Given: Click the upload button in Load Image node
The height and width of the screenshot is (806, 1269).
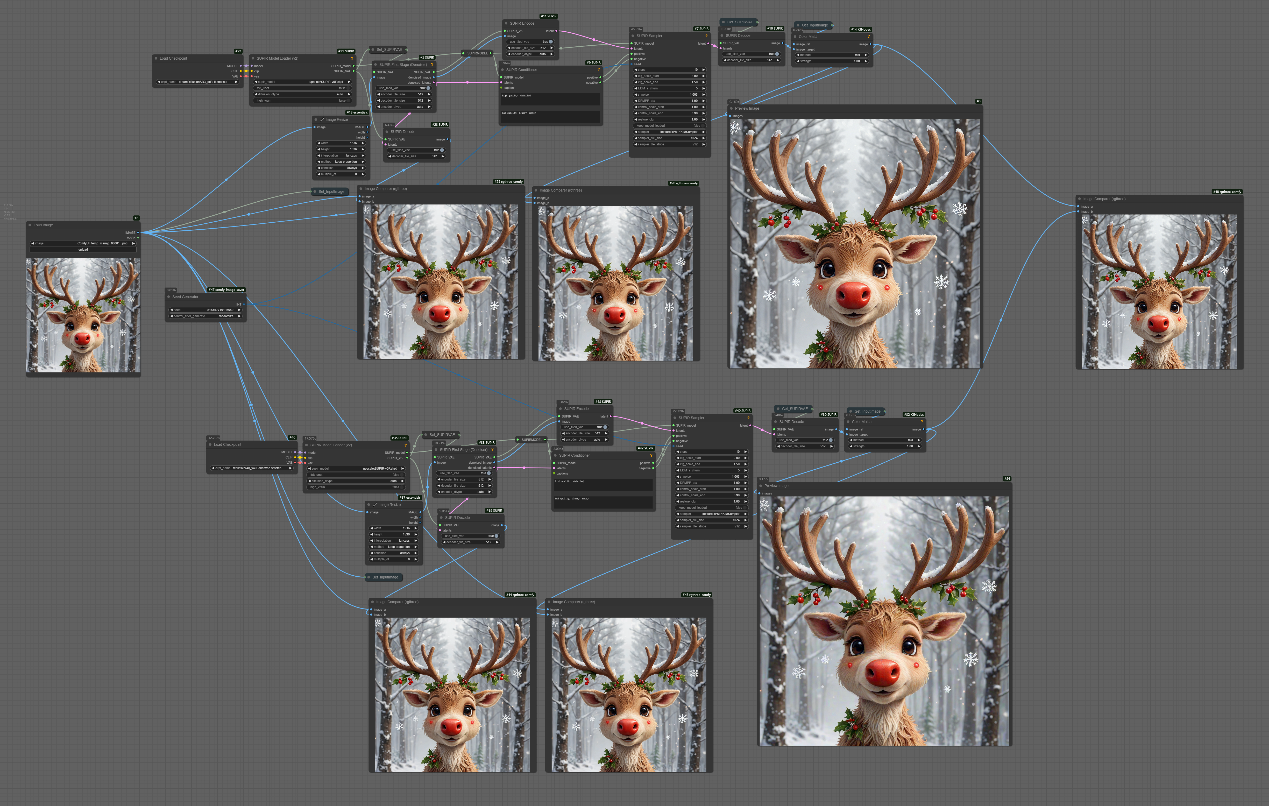Looking at the screenshot, I should (83, 250).
